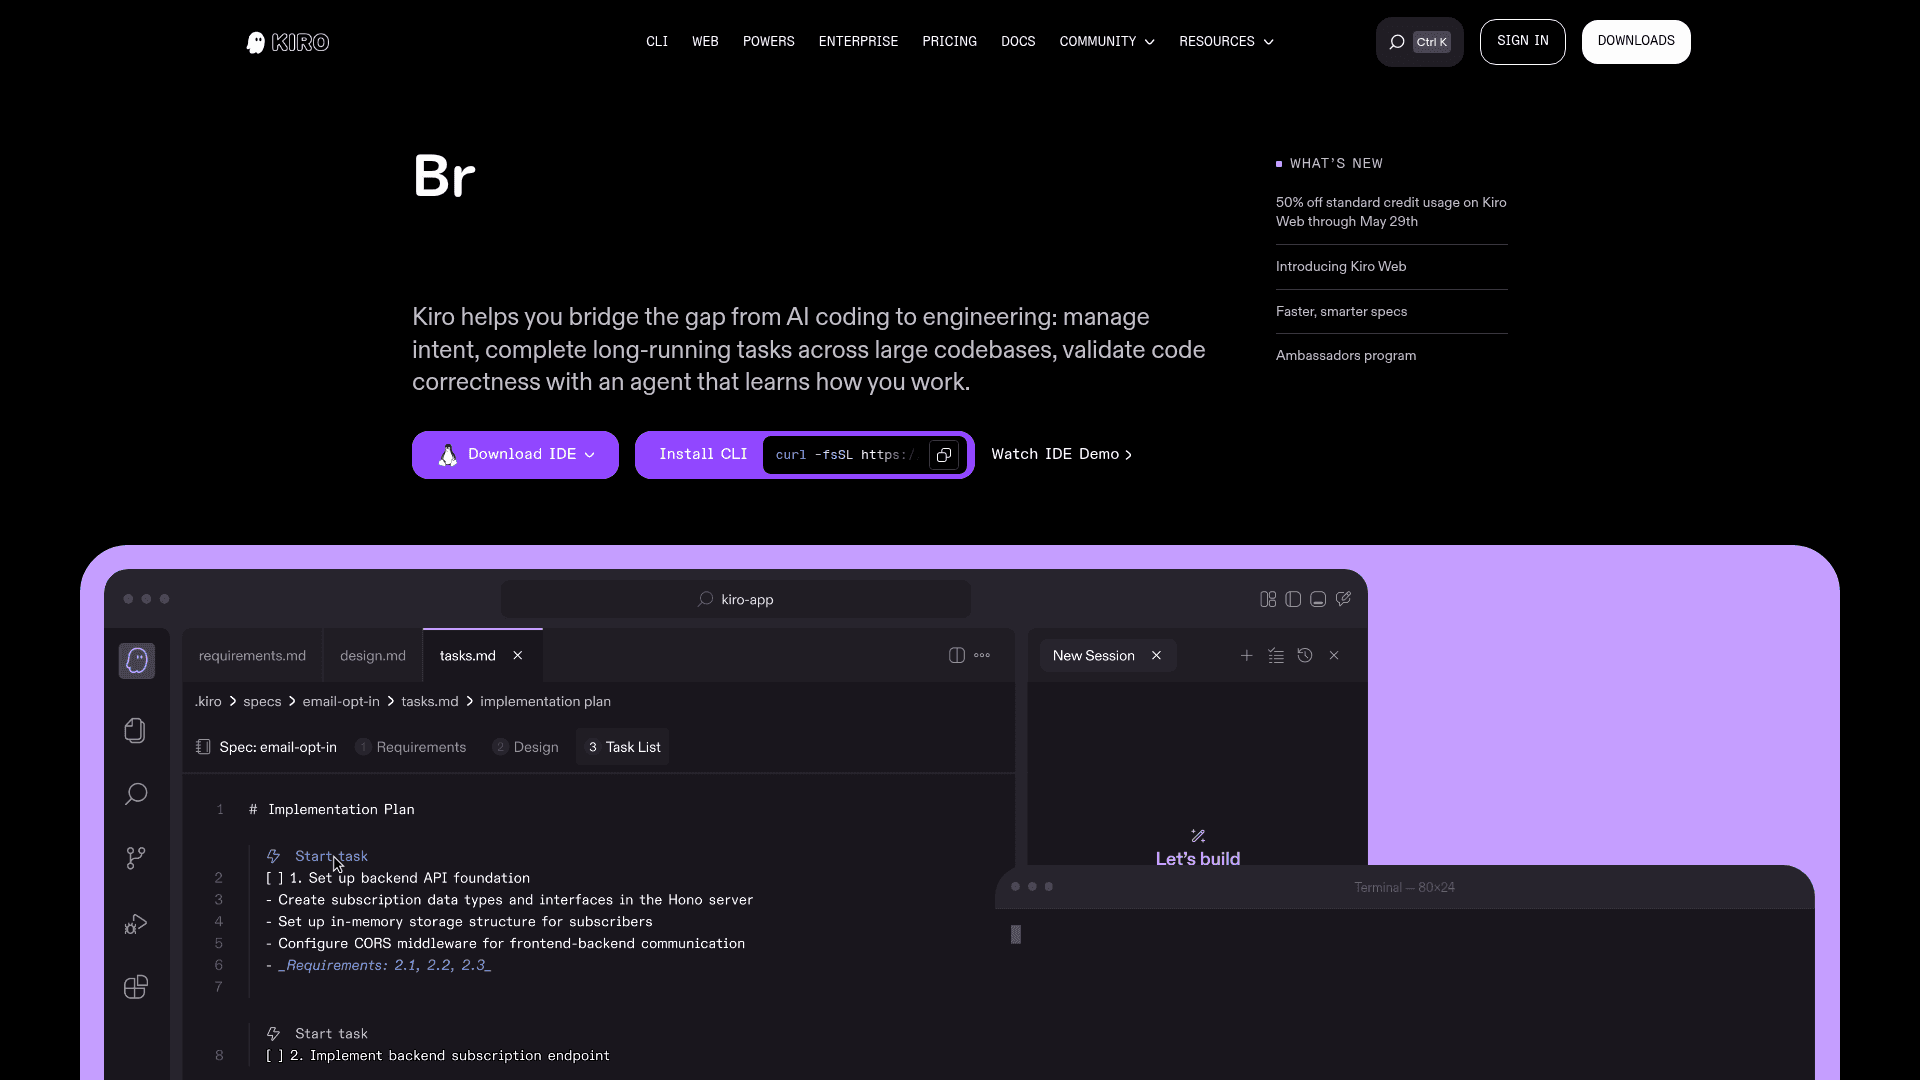This screenshot has width=1920, height=1080.
Task: Click the kiro-app command search bar
Action: pos(736,599)
